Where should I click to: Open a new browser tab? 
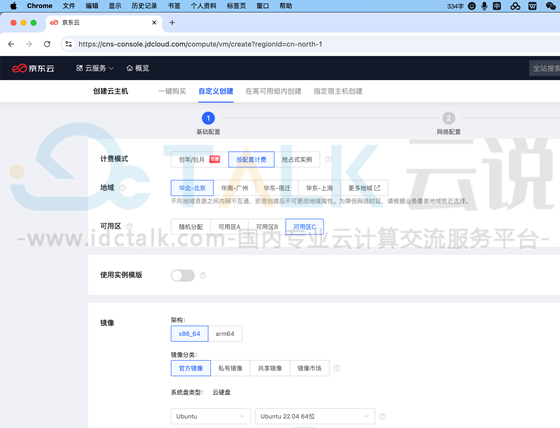pos(172,23)
